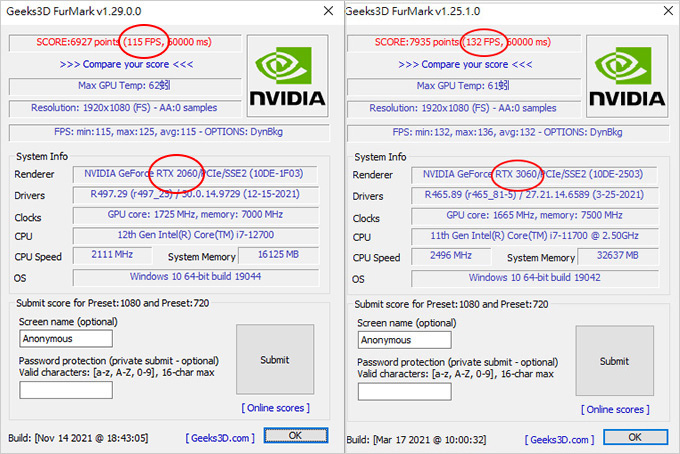The width and height of the screenshot is (680, 454).
Task: Click '16125 MB' system memory value
Action: (x=278, y=255)
